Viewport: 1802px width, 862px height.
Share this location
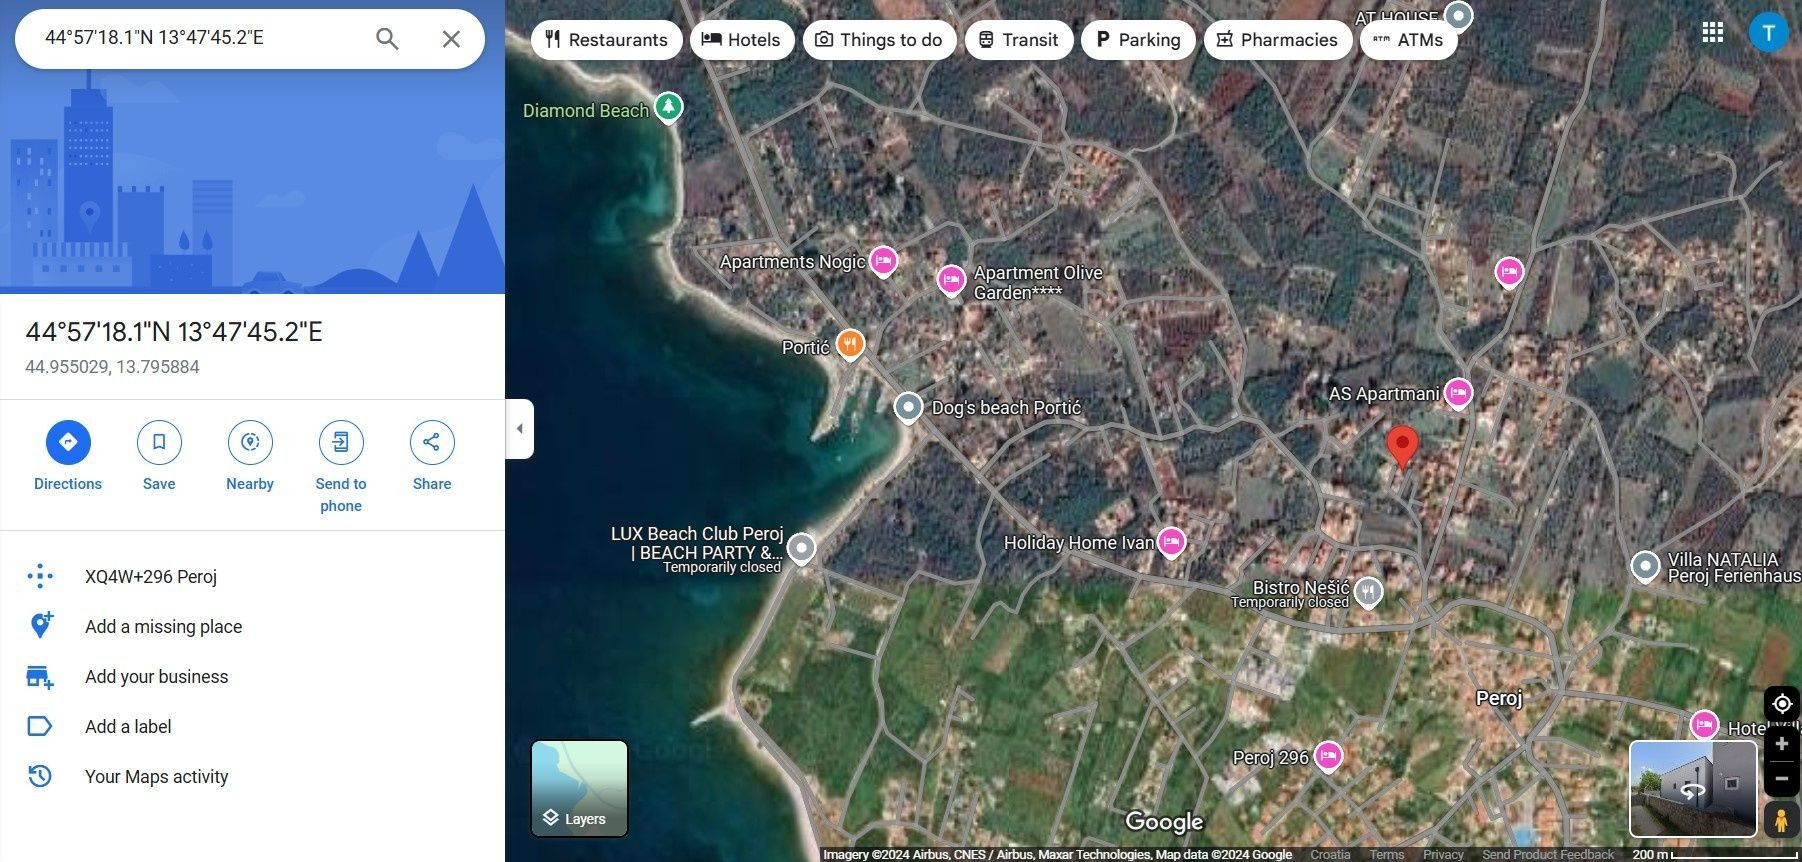pos(431,443)
